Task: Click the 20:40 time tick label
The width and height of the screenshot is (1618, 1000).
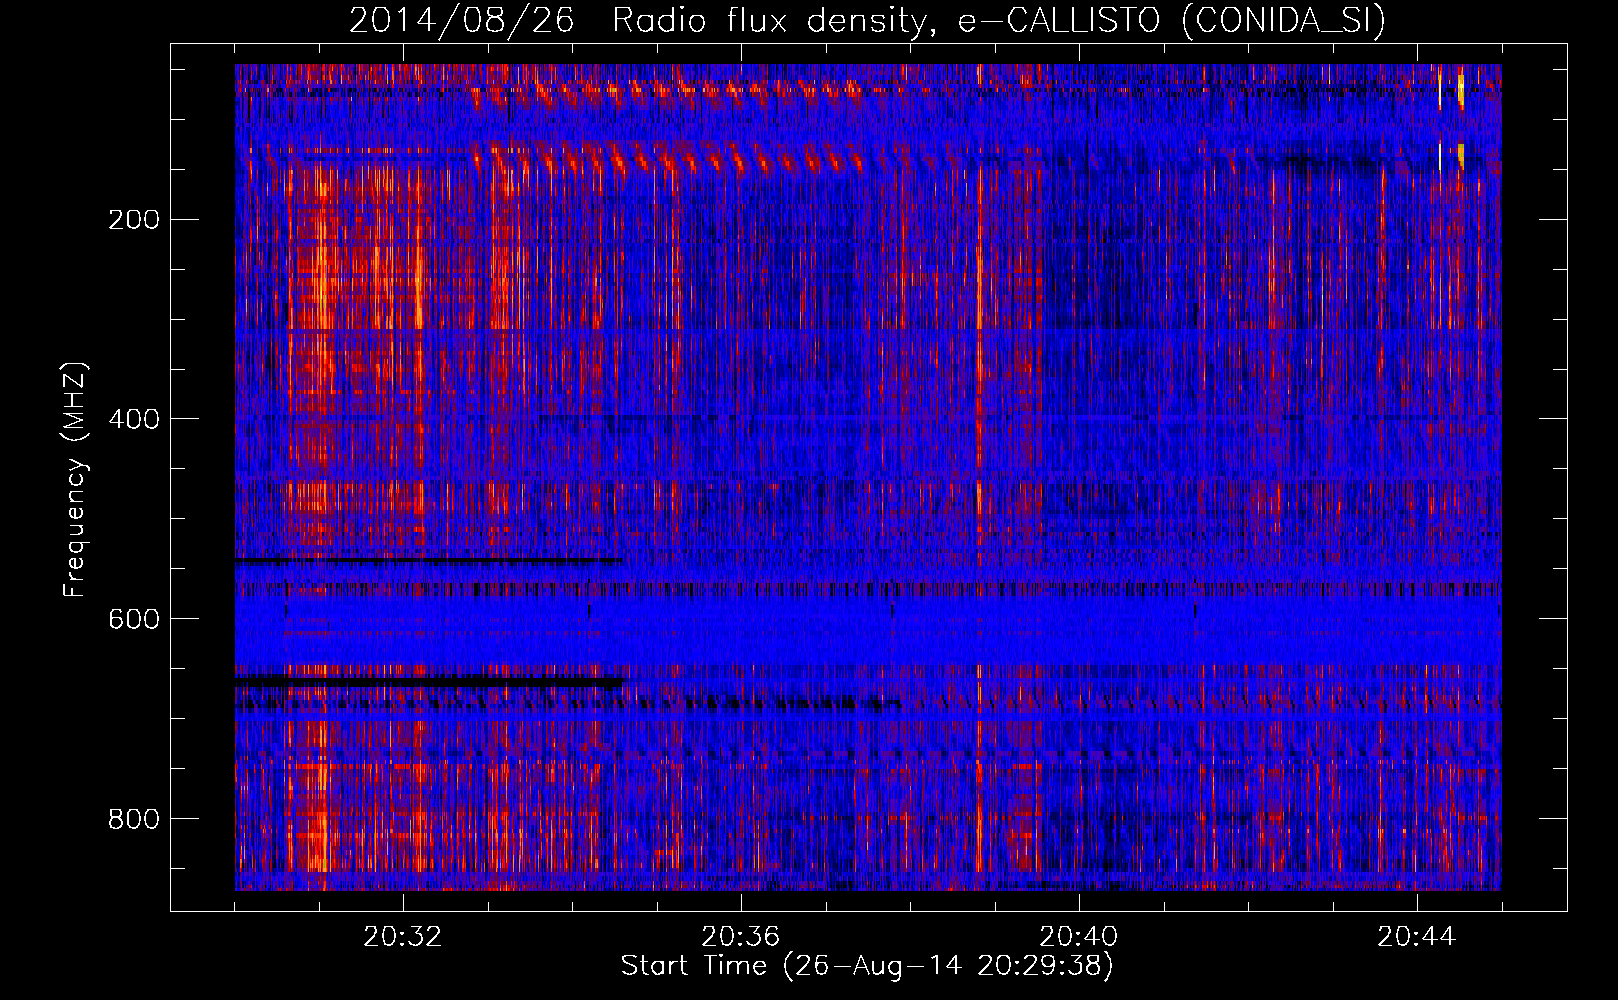Action: 1079,937
